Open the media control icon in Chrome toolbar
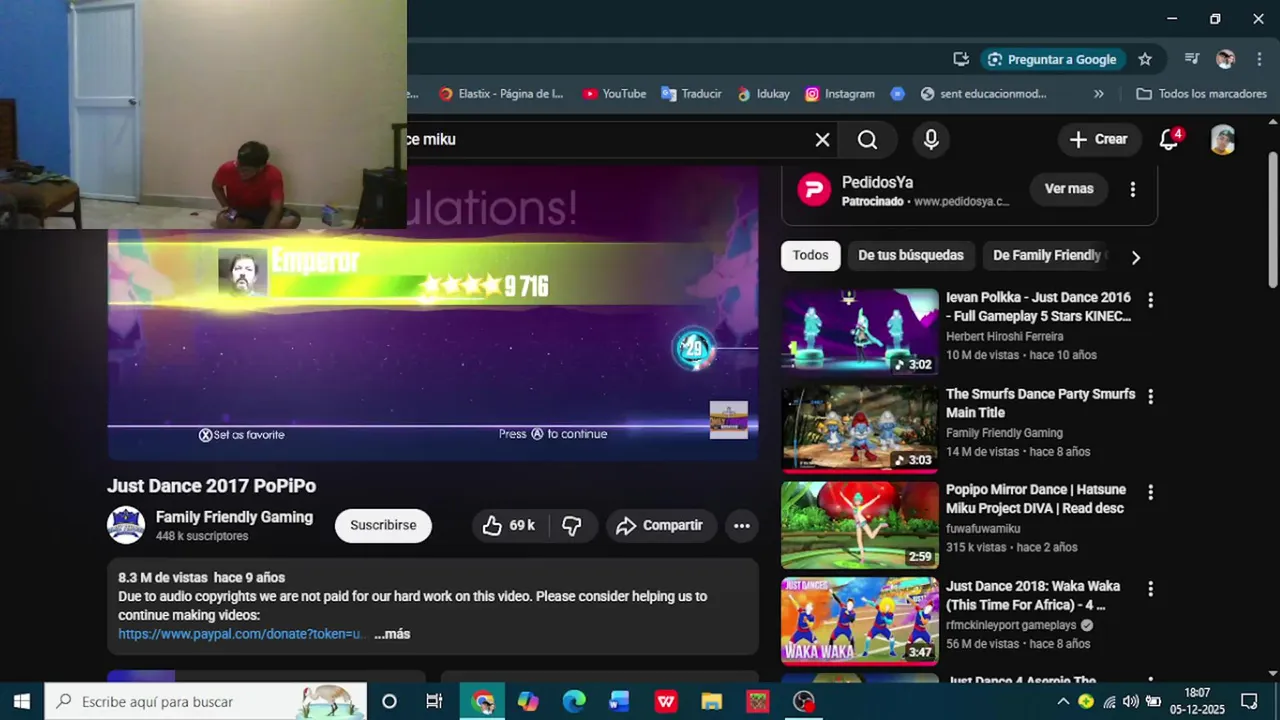Viewport: 1280px width, 720px height. pyautogui.click(x=1191, y=59)
